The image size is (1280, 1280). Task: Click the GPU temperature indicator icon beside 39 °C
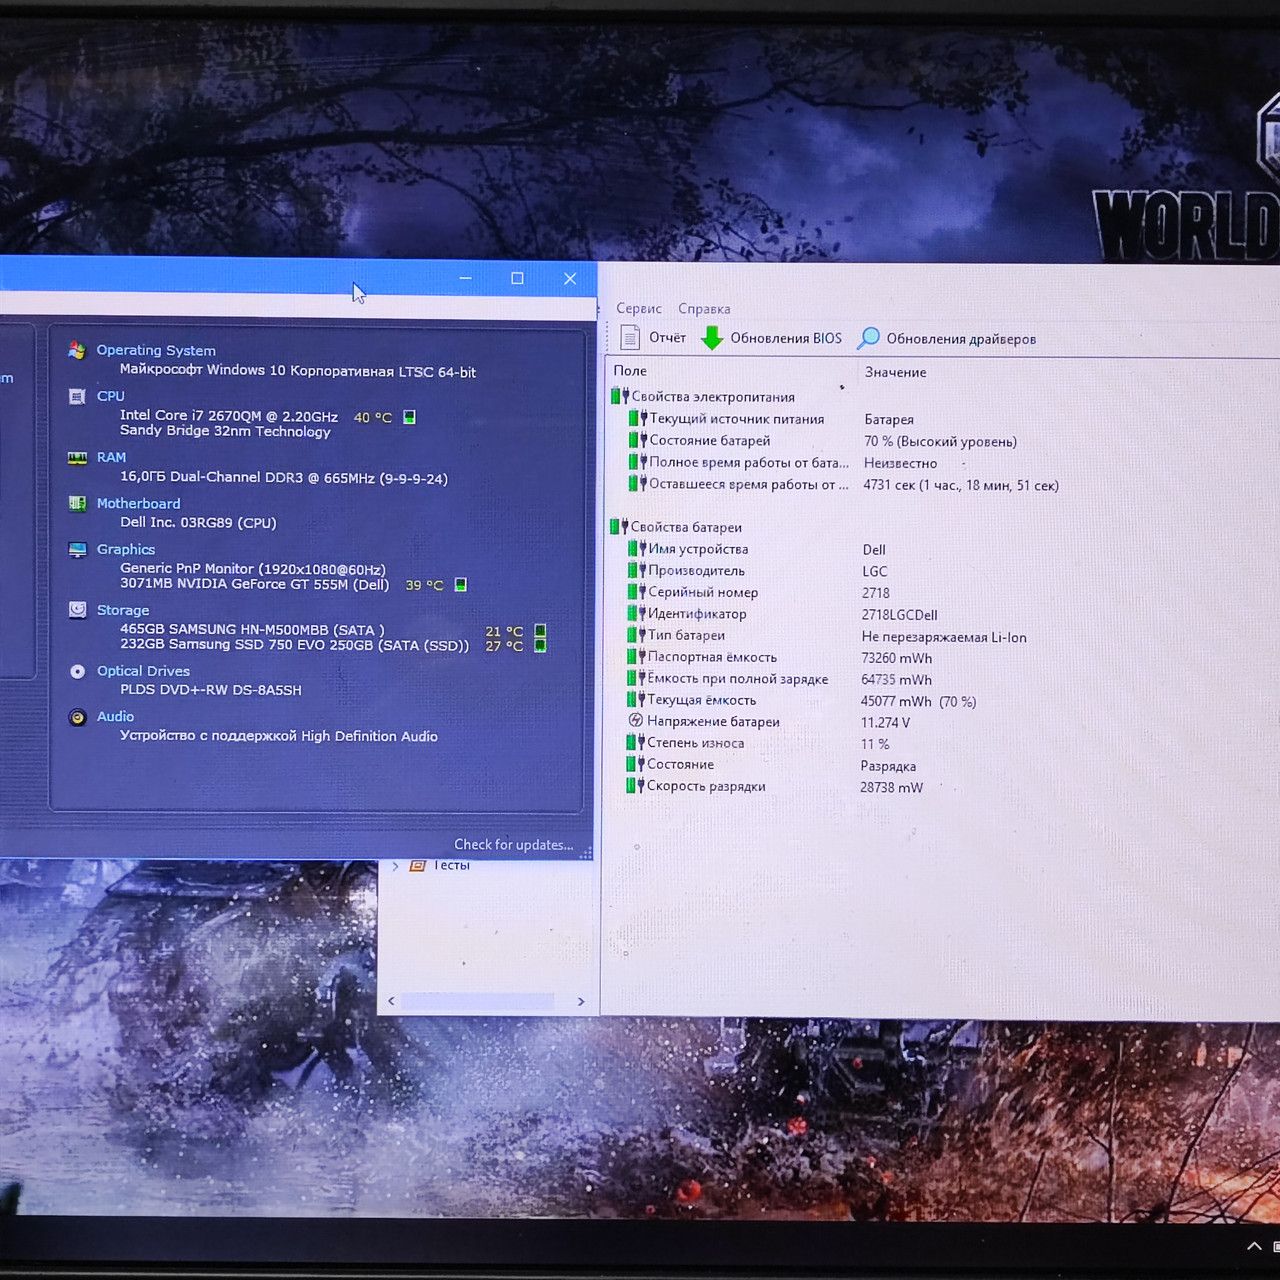pos(461,584)
